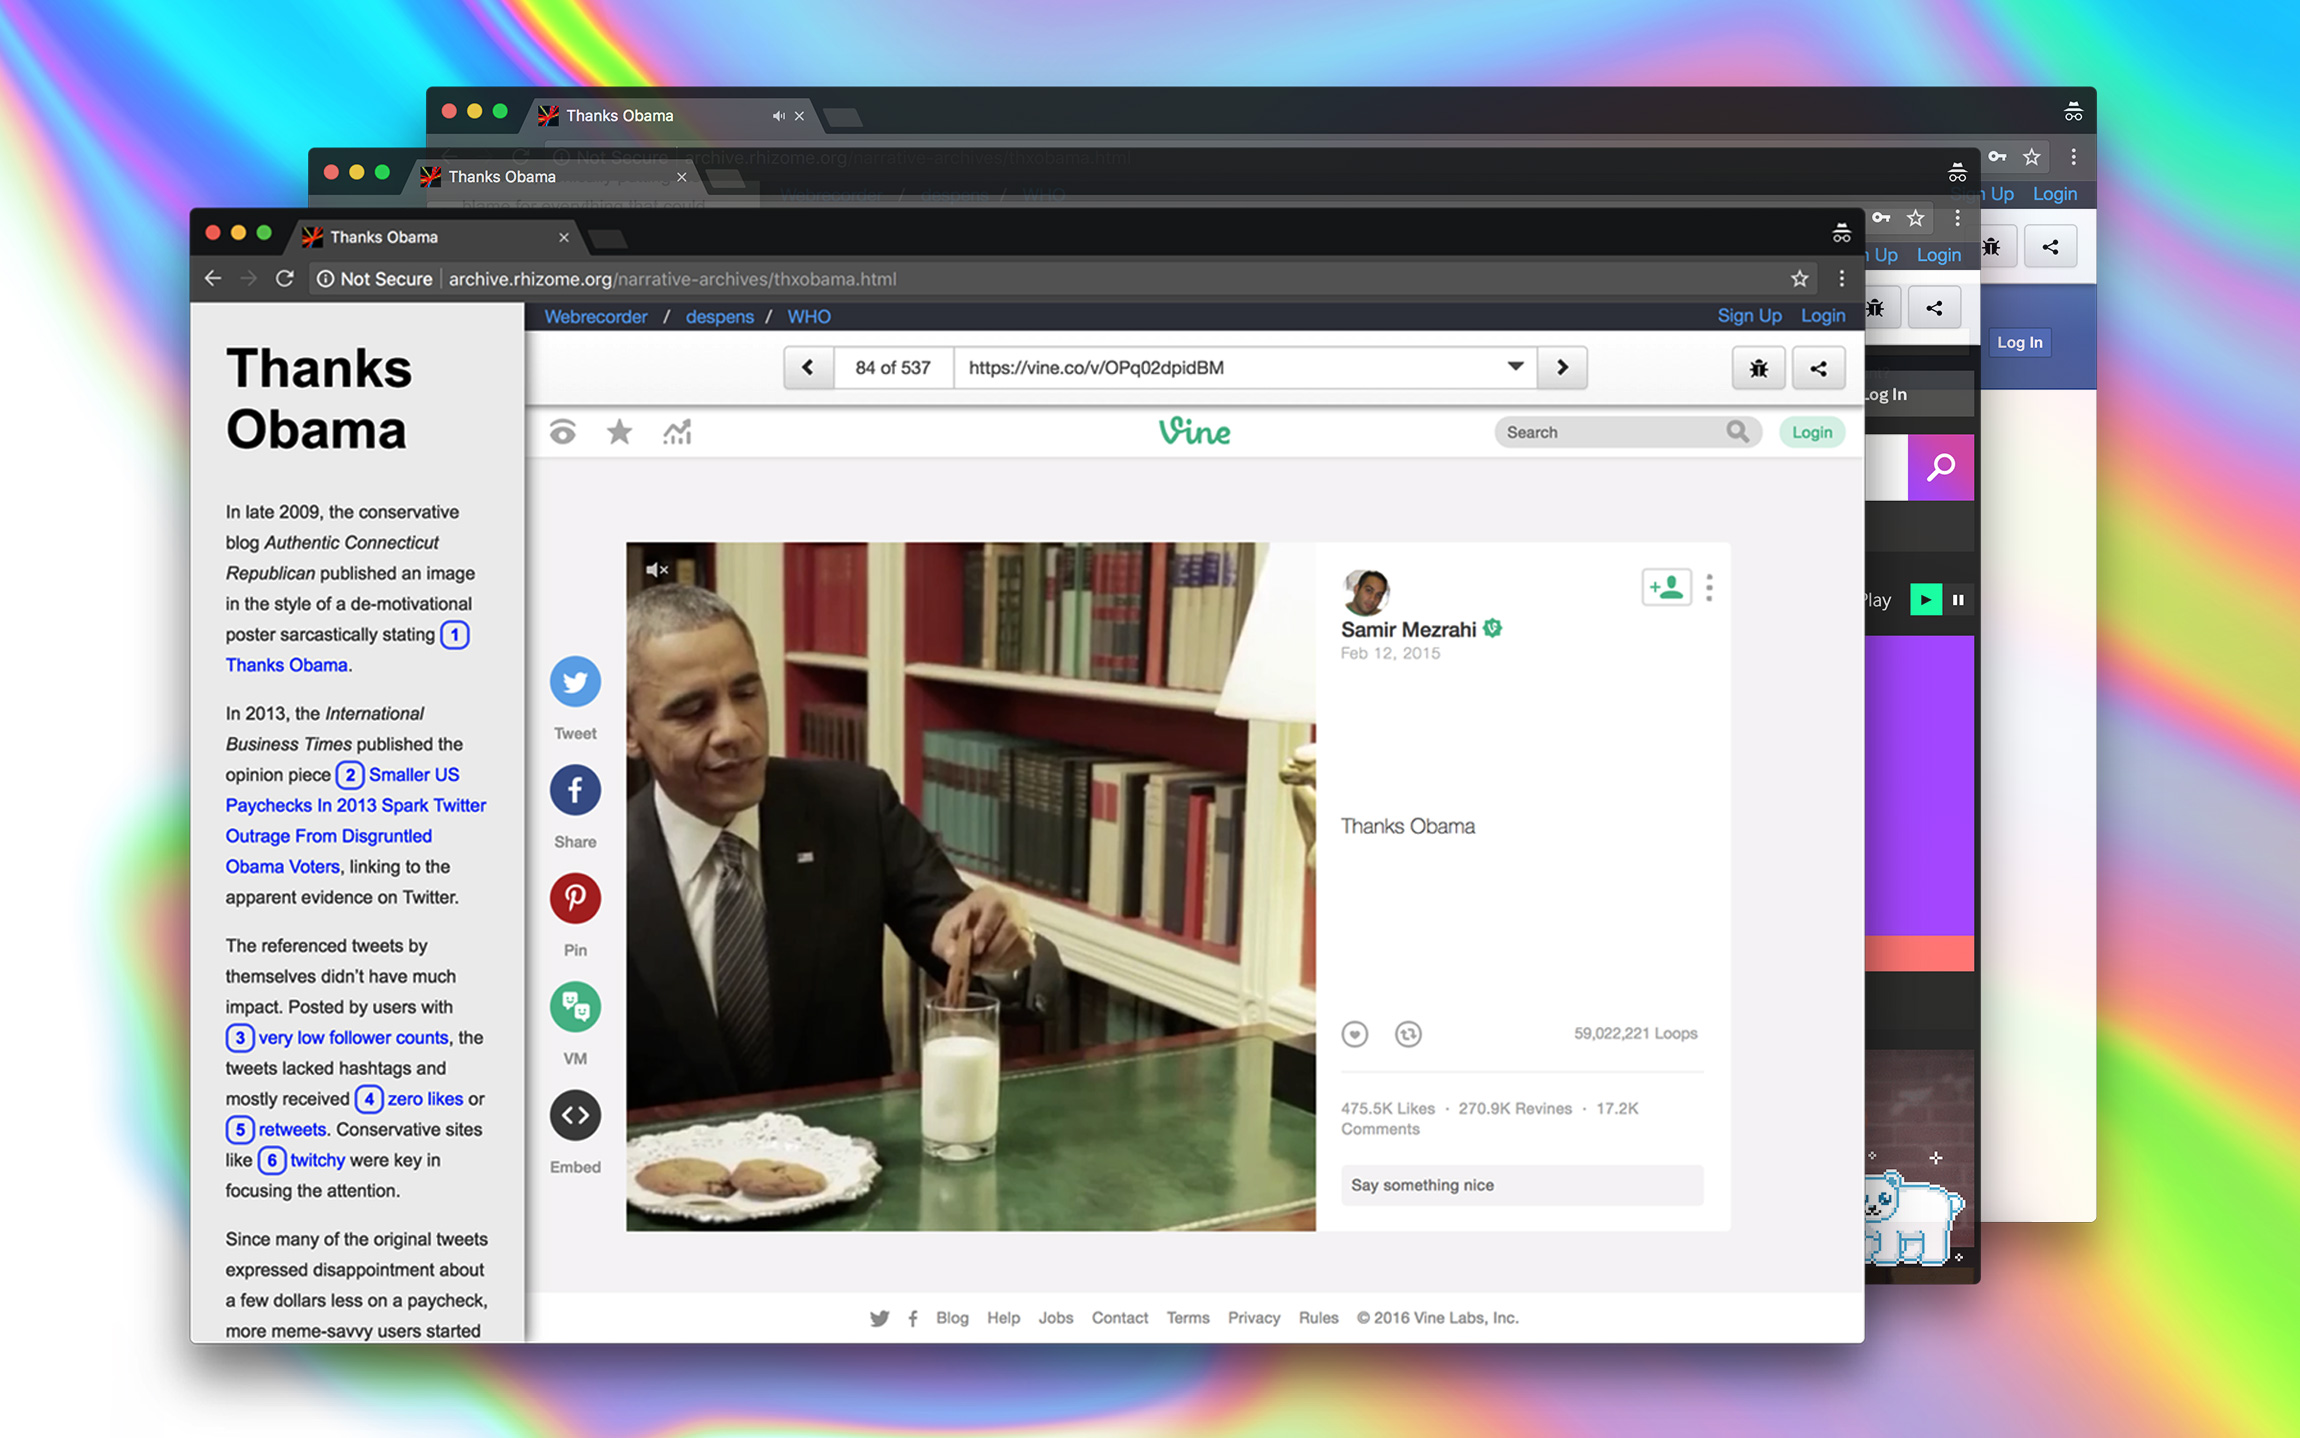The width and height of the screenshot is (2300, 1438).
Task: Click share icon in the back window
Action: click(x=2050, y=247)
